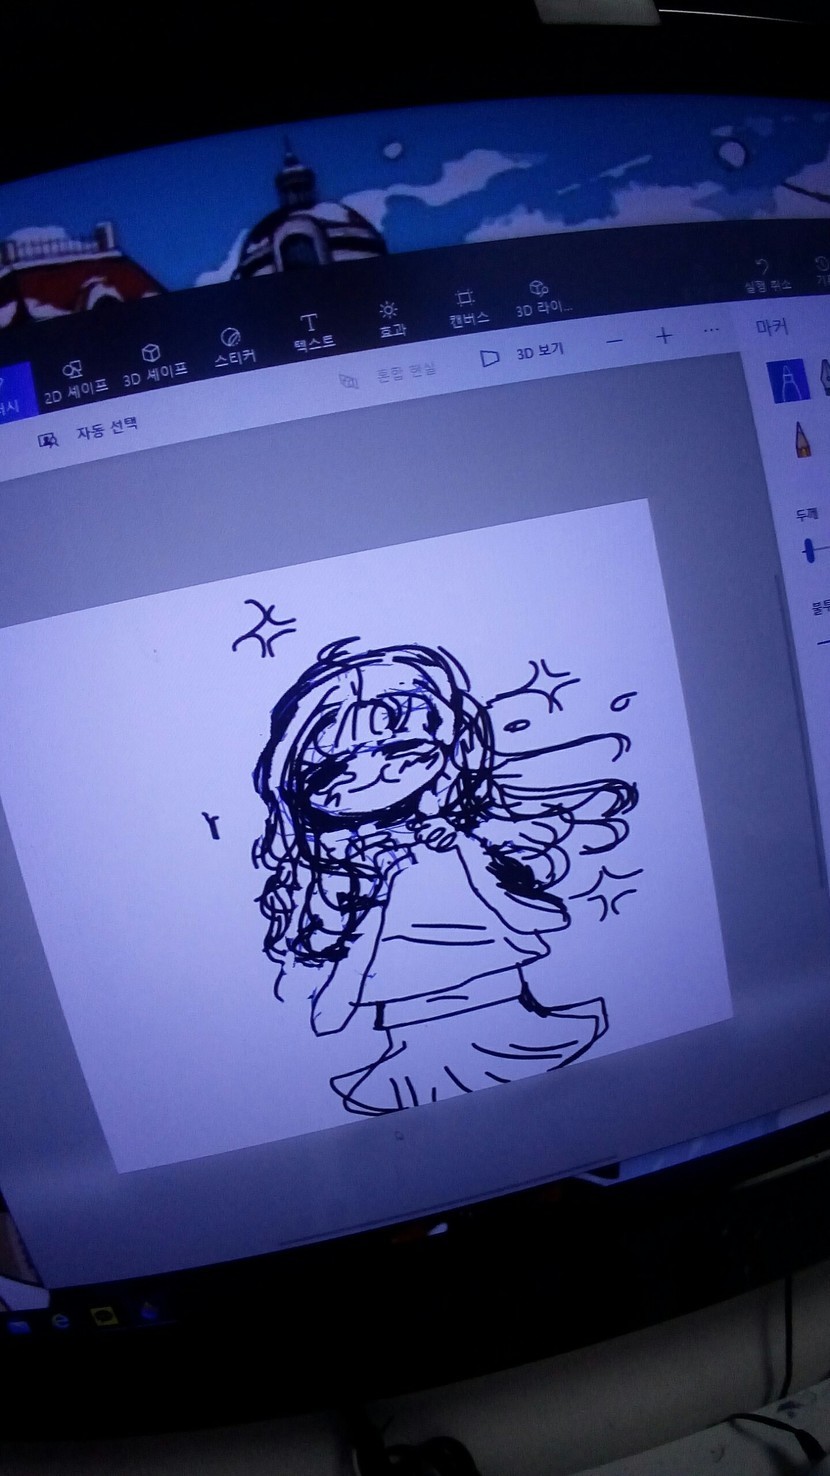Select the 스티커 (Stickers) tool

pos(233,347)
